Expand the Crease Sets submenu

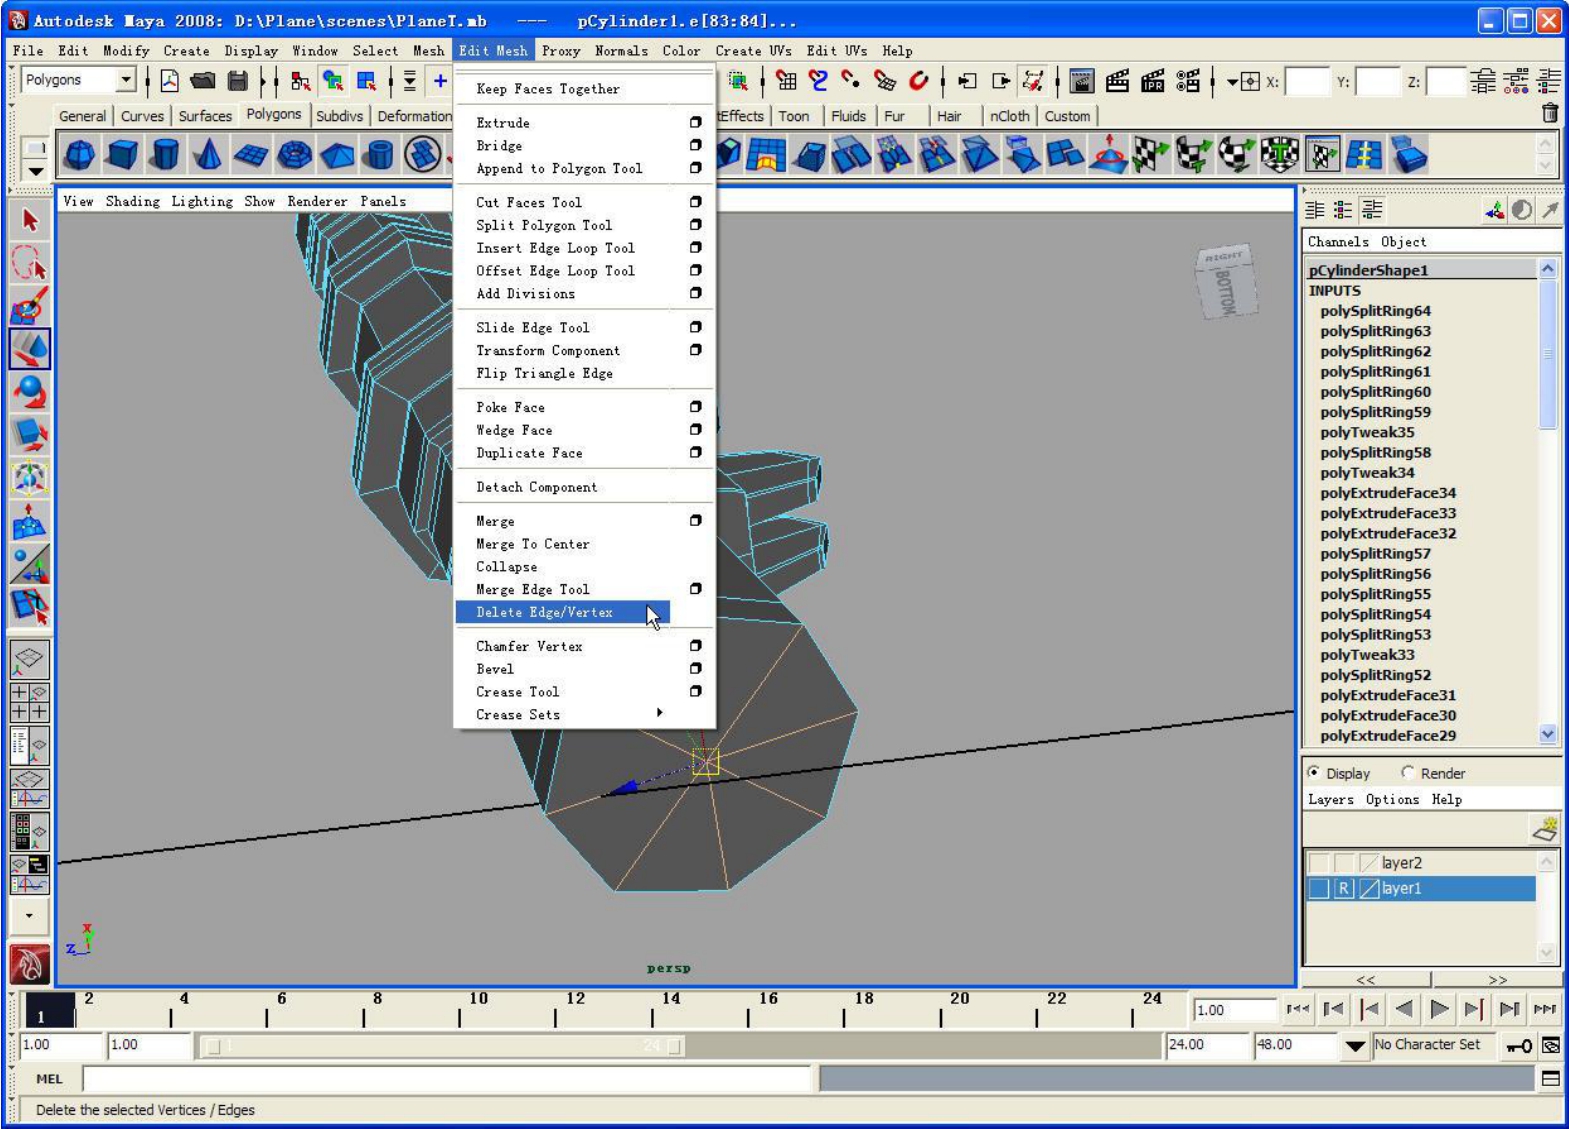[x=659, y=713]
